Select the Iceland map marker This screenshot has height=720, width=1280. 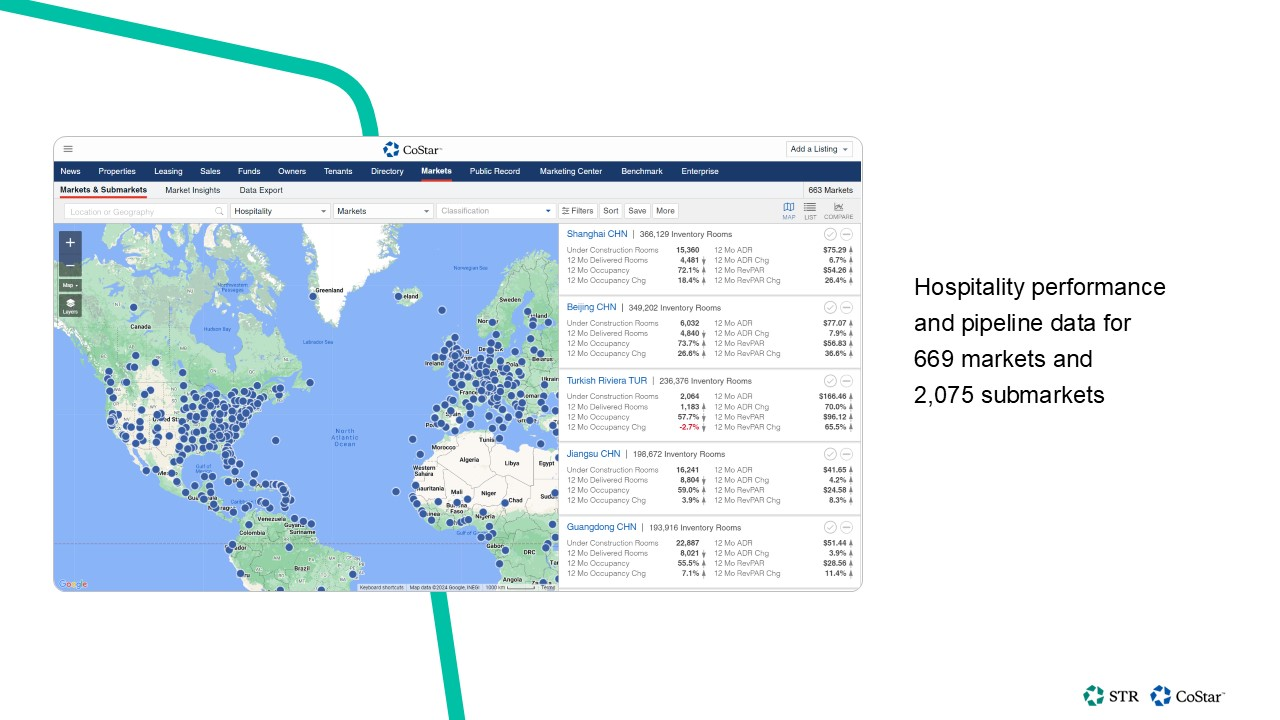398,296
